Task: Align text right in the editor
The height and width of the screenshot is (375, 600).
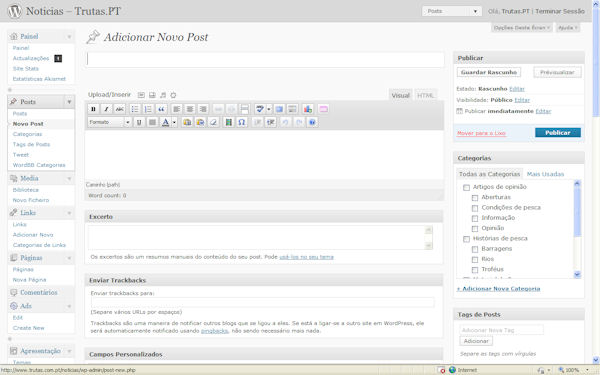Action: 203,109
